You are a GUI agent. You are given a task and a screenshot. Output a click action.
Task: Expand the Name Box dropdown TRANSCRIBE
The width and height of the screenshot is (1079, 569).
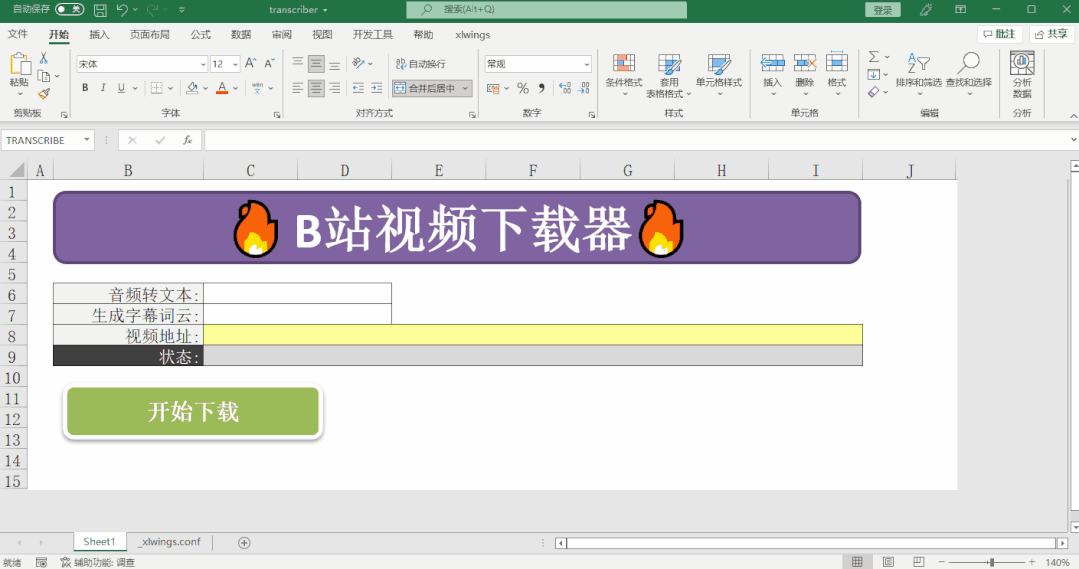click(x=87, y=140)
